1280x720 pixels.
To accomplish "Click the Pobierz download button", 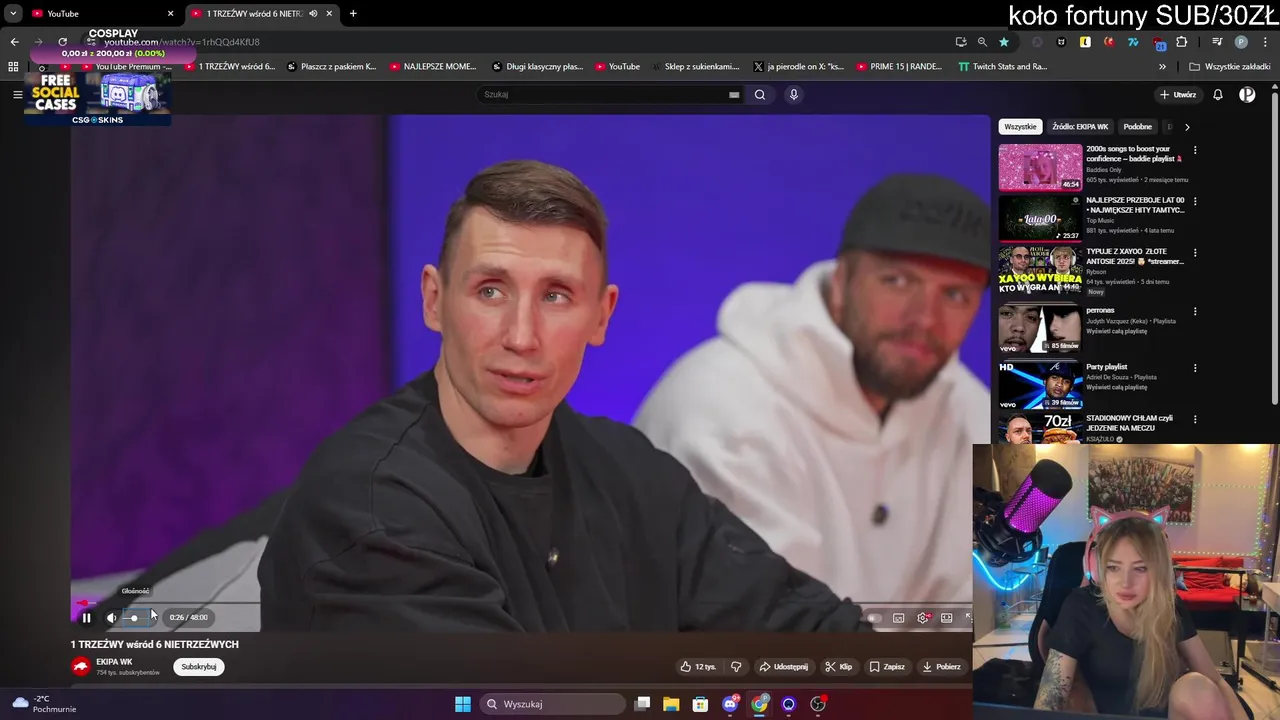I will coord(942,667).
